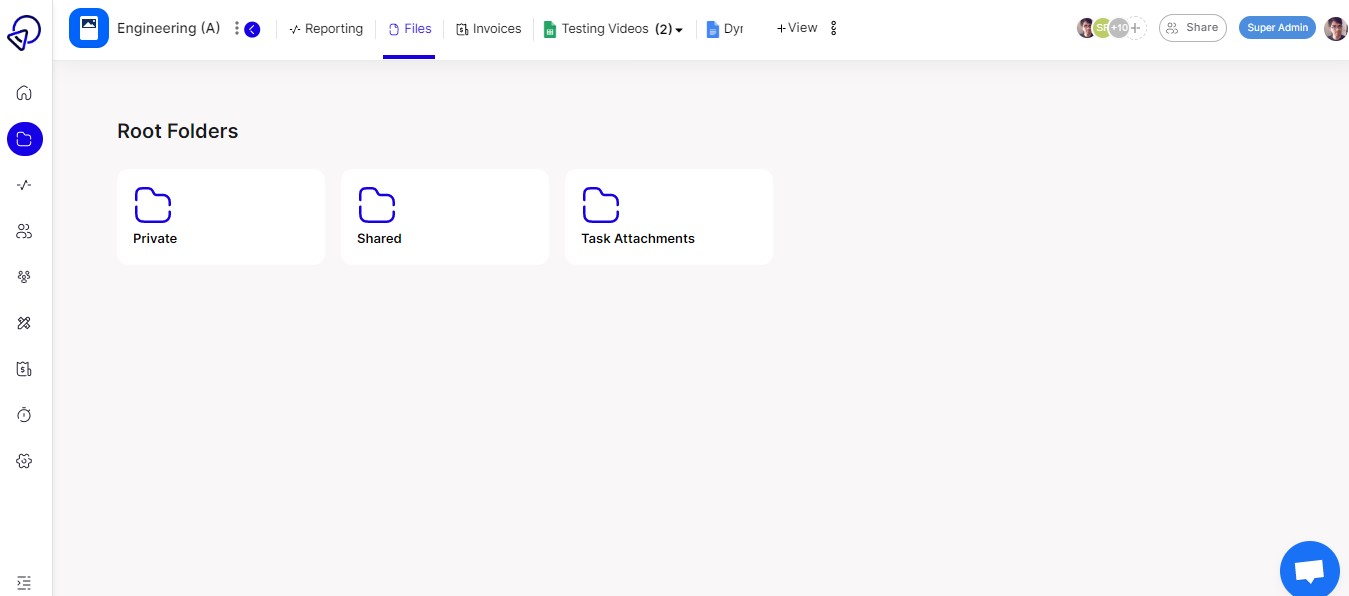Switch to the Reporting tab

pyautogui.click(x=326, y=29)
